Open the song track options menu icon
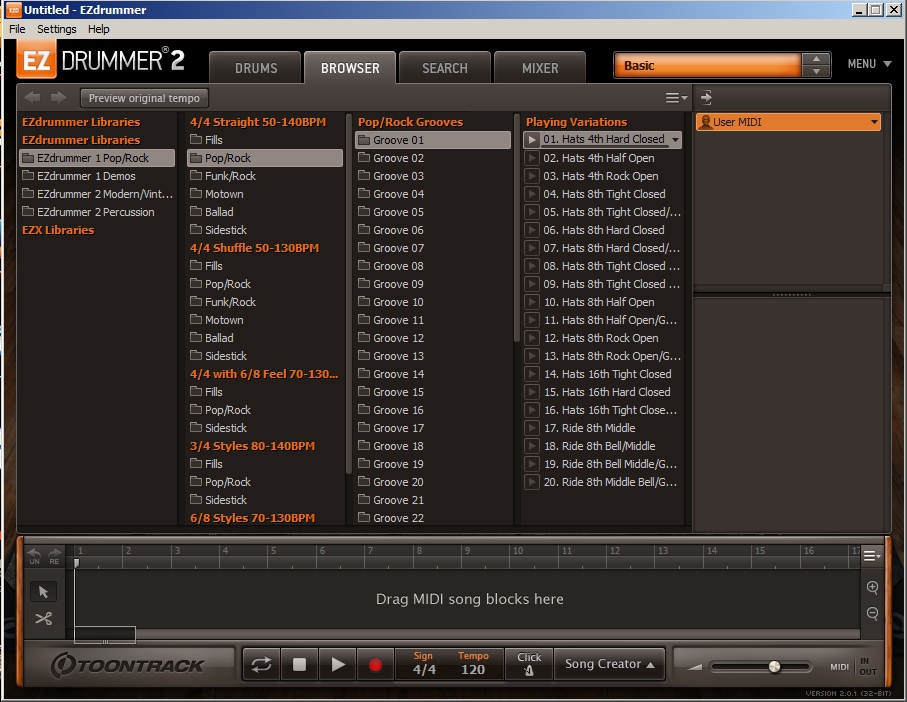This screenshot has width=907, height=702. 872,556
